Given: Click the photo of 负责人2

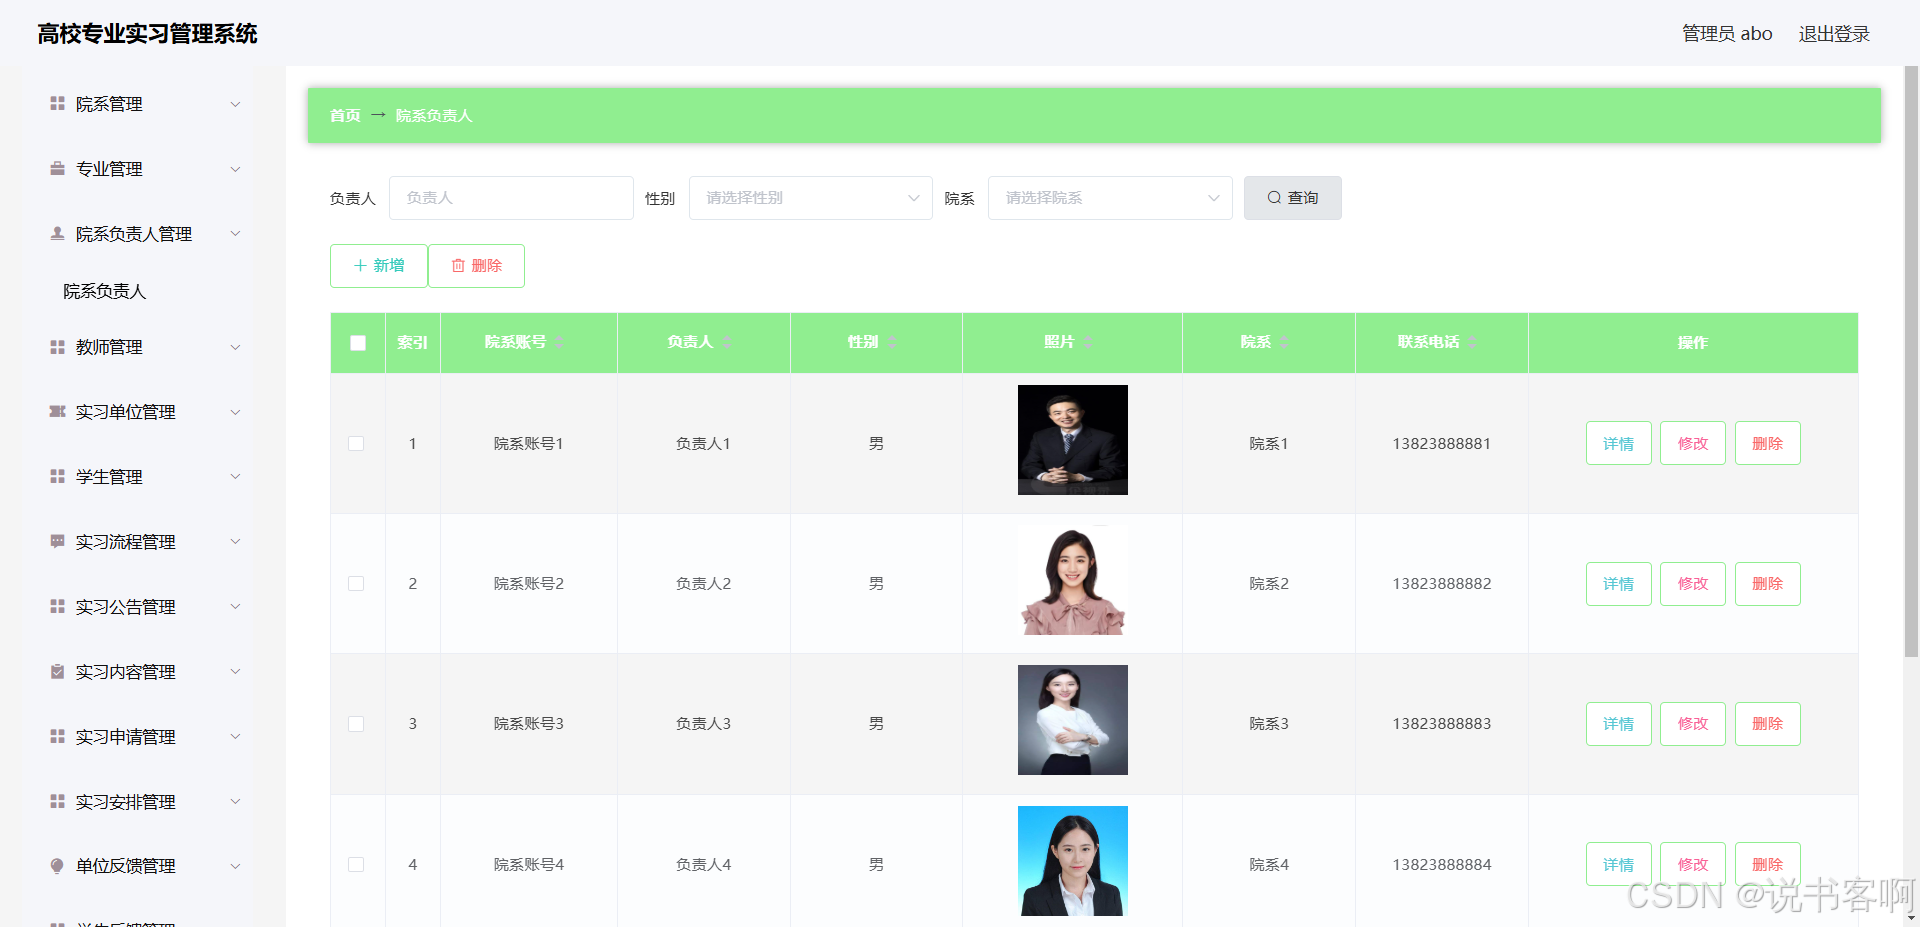Looking at the screenshot, I should [x=1073, y=580].
